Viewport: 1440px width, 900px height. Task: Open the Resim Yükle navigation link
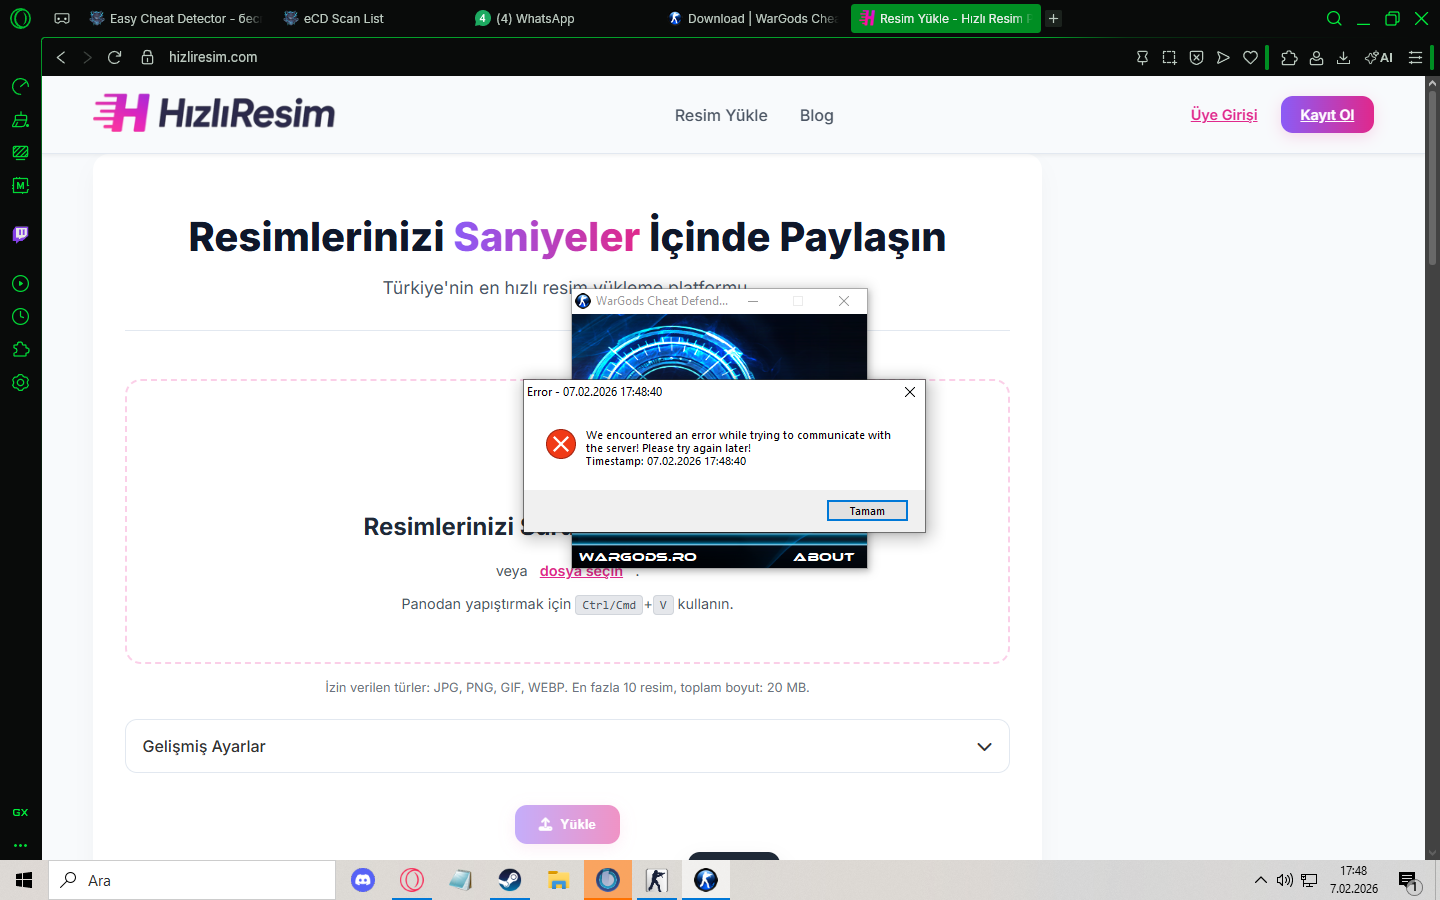pos(721,115)
